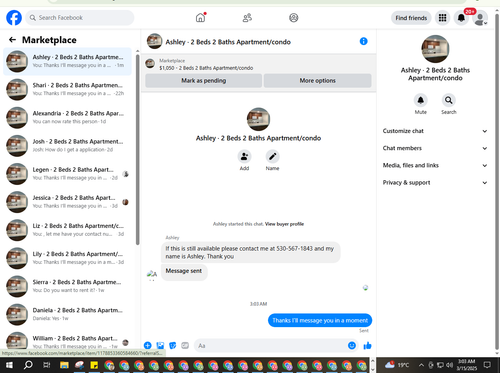Open Windows notification center icon

487,365
